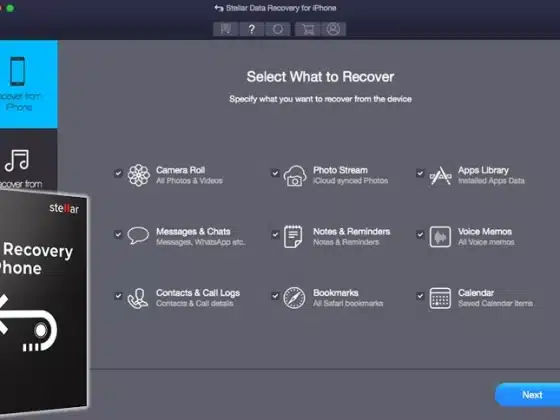The height and width of the screenshot is (420, 560).
Task: Click the Apps Library icon
Action: pos(440,175)
